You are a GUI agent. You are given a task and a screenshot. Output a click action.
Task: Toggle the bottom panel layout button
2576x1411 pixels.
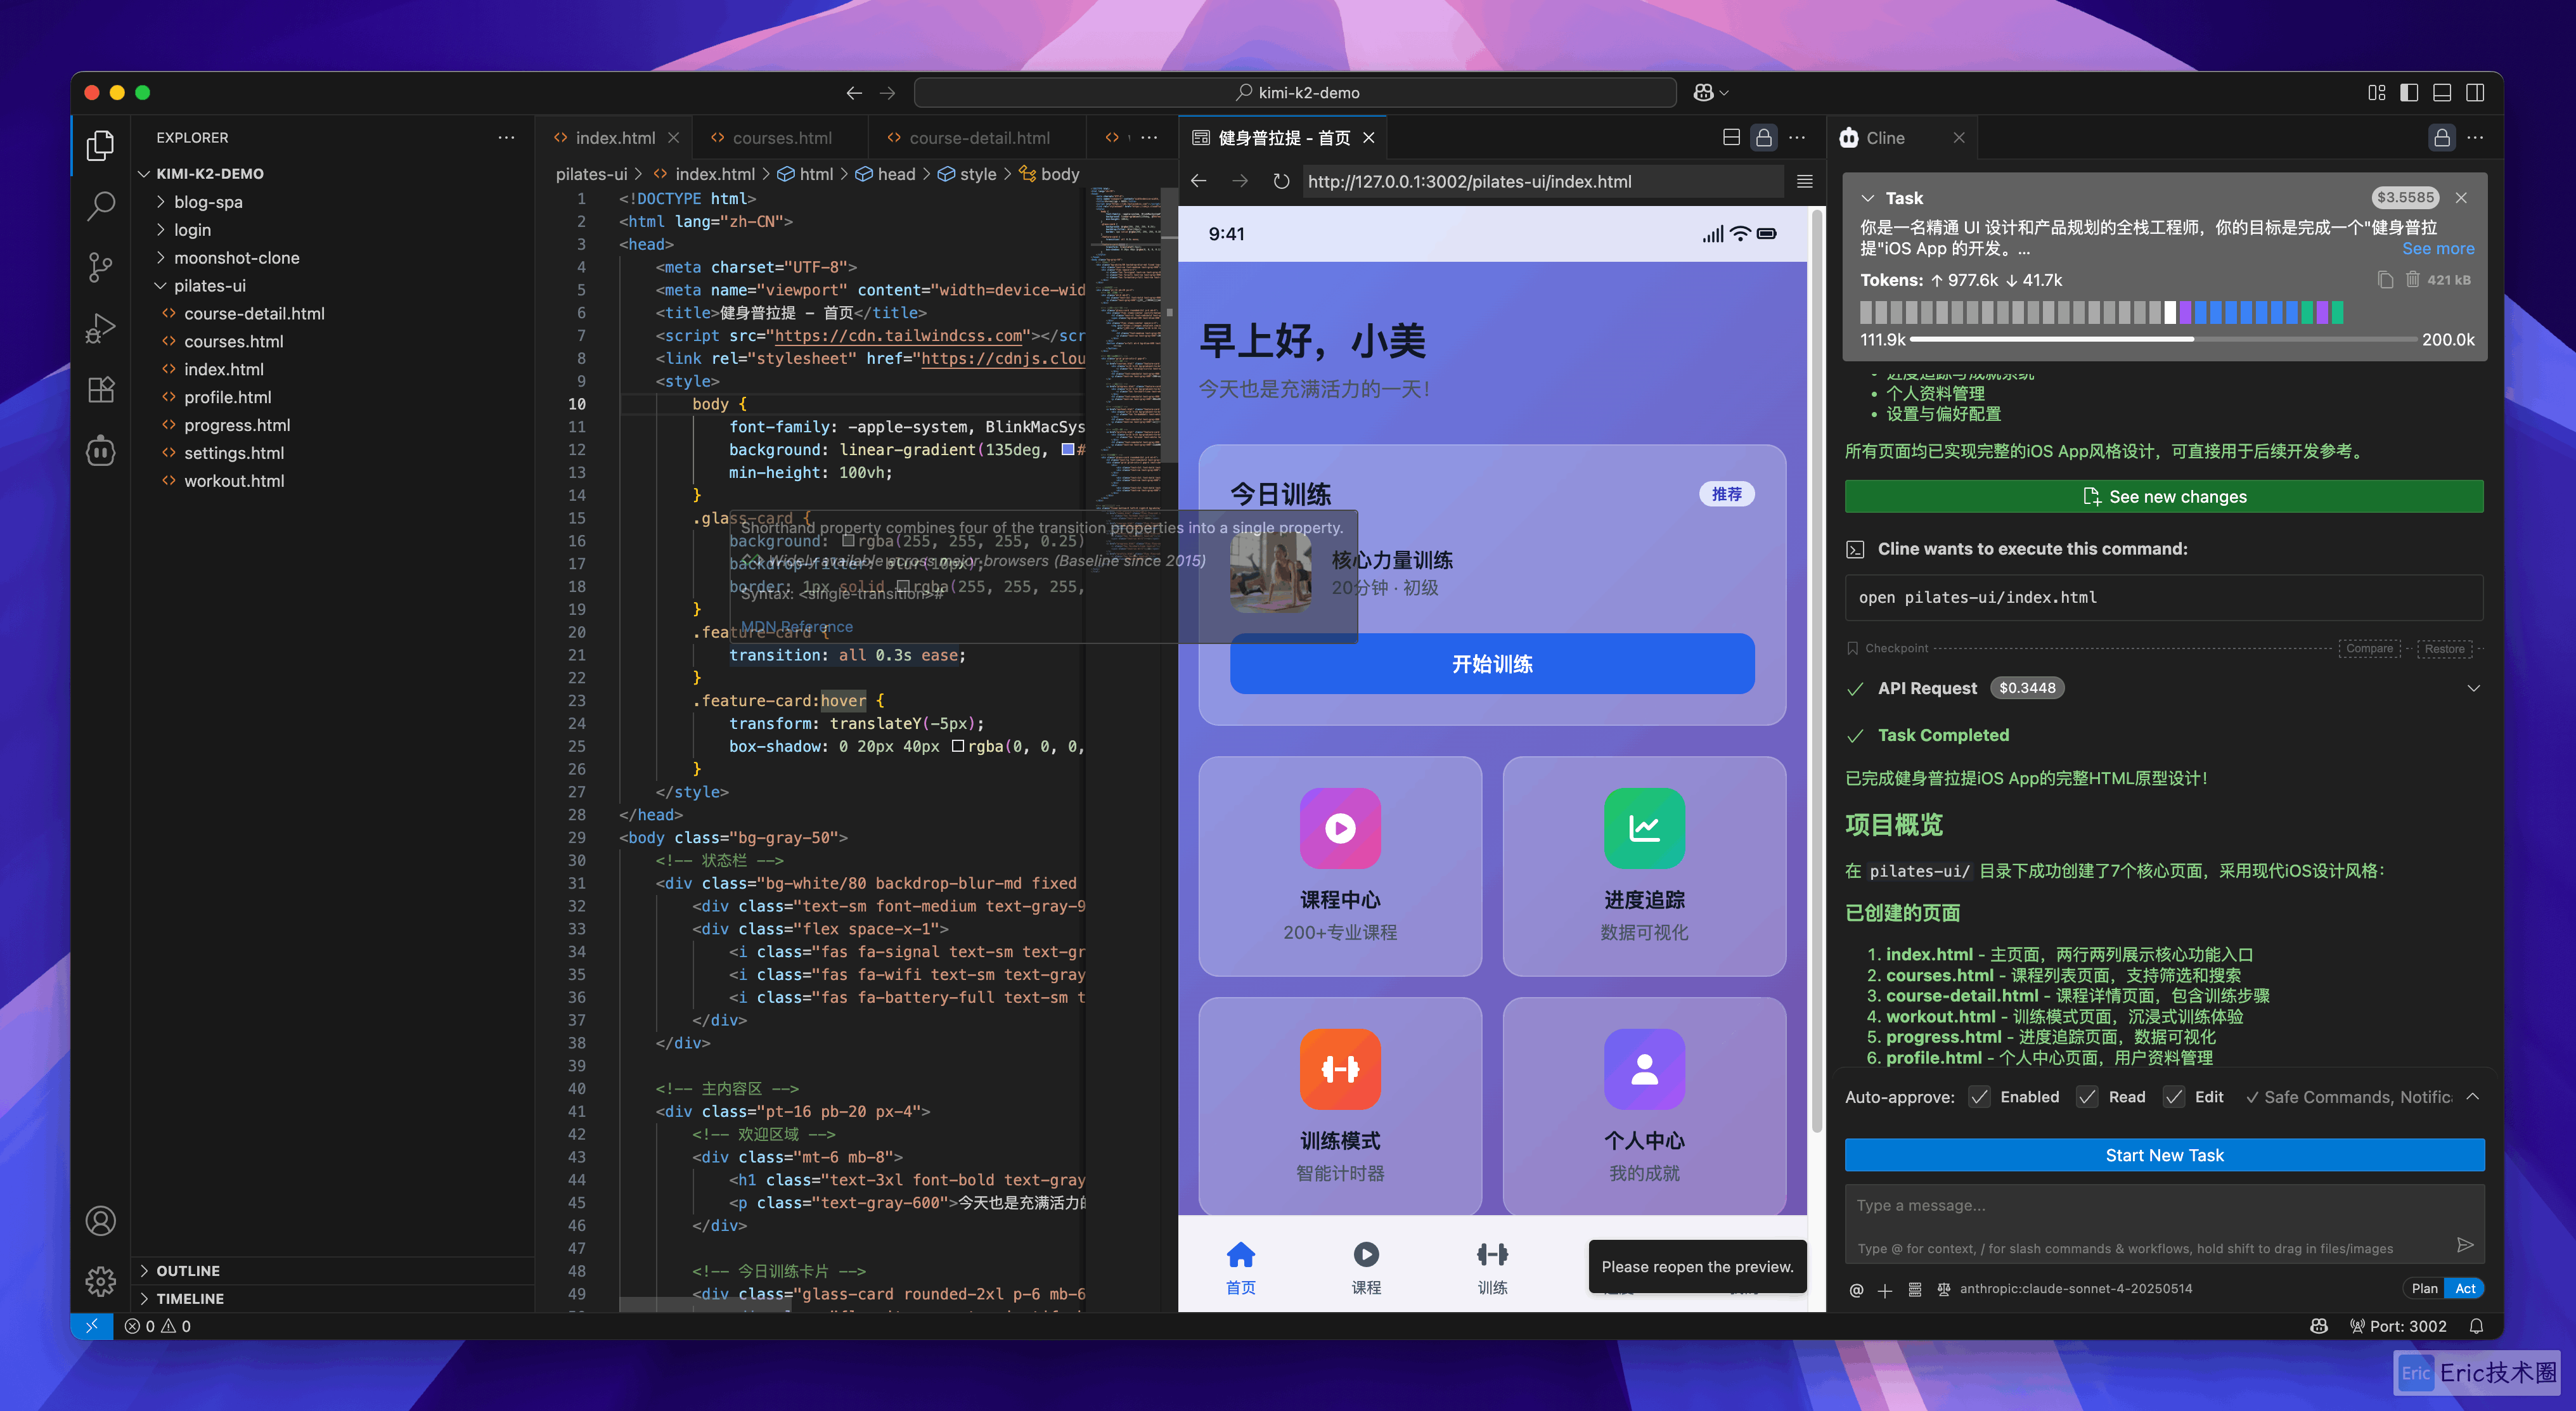(2441, 92)
